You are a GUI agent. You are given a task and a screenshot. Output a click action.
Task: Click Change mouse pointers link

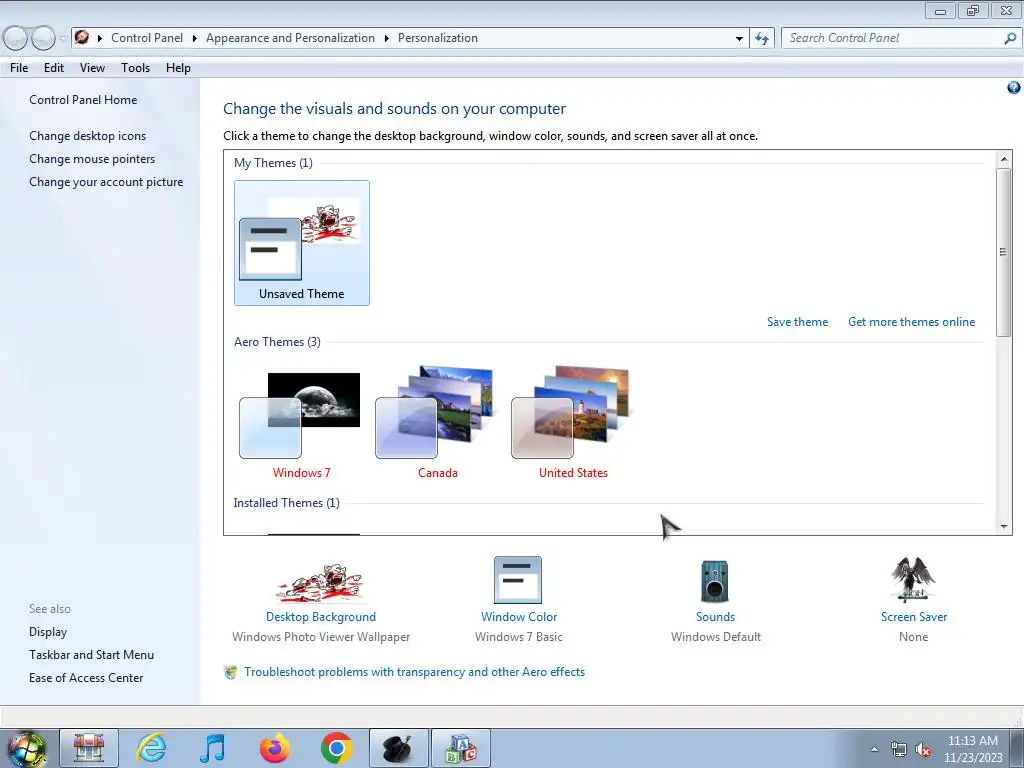coord(92,159)
